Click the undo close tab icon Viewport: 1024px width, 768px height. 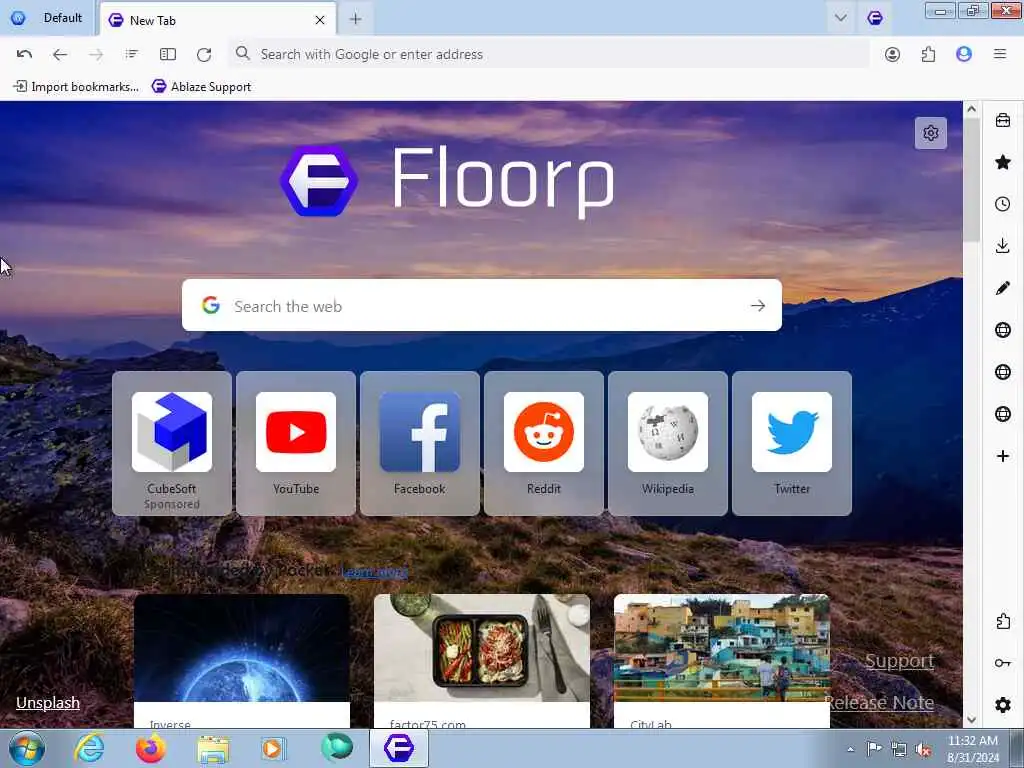(24, 54)
